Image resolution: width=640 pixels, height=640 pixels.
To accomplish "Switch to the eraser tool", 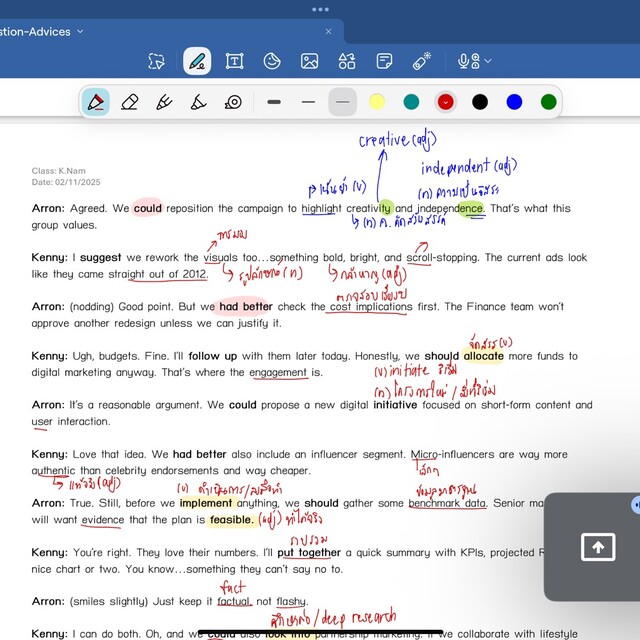I will [x=128, y=102].
